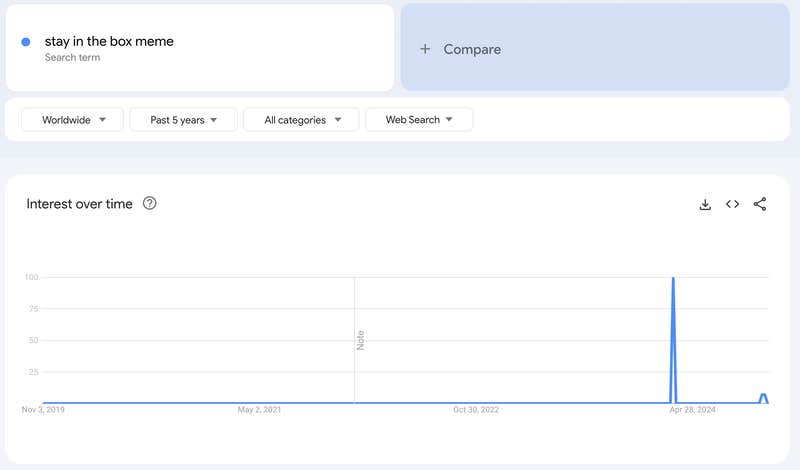Click the blue dot next to search term
This screenshot has width=800, height=470.
[x=26, y=42]
